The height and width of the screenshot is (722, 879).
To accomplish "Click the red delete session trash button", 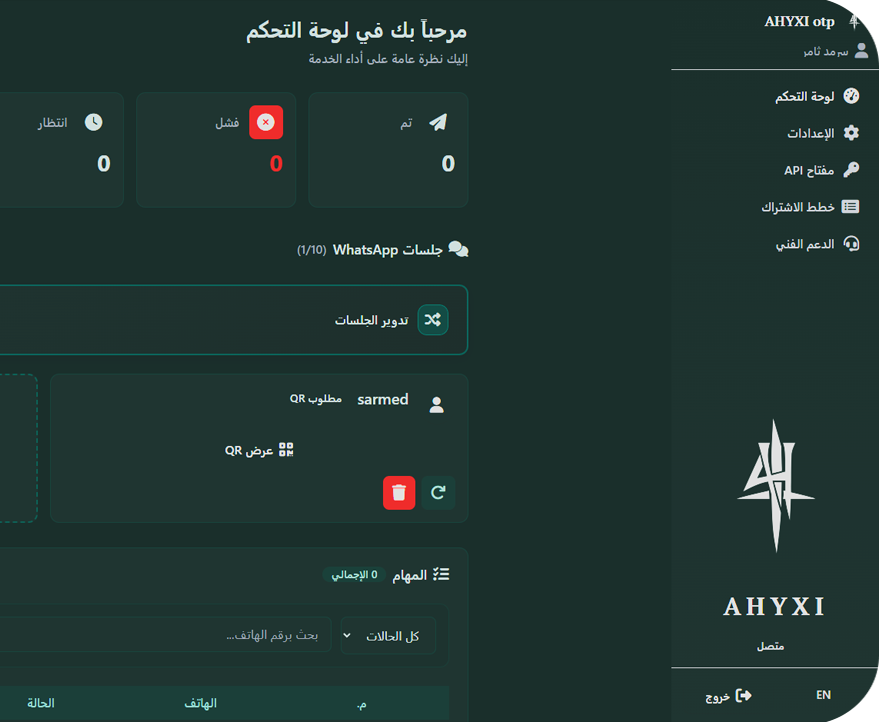I will click(x=399, y=492).
